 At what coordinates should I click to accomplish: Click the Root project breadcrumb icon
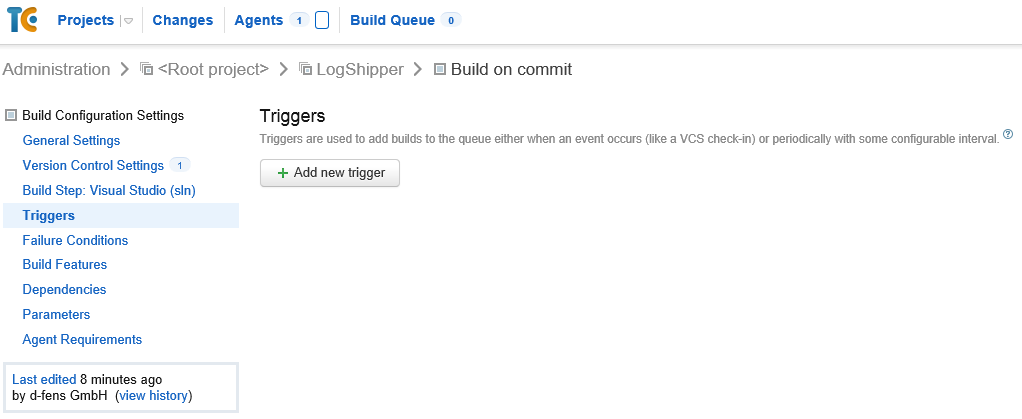[147, 69]
